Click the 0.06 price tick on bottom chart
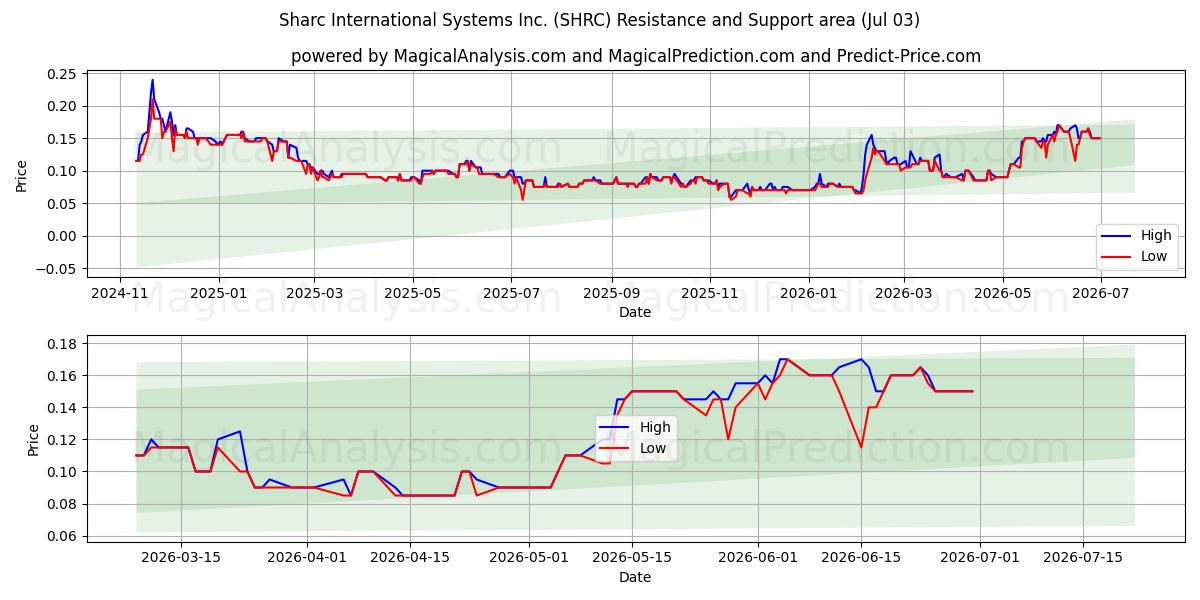 tap(62, 536)
